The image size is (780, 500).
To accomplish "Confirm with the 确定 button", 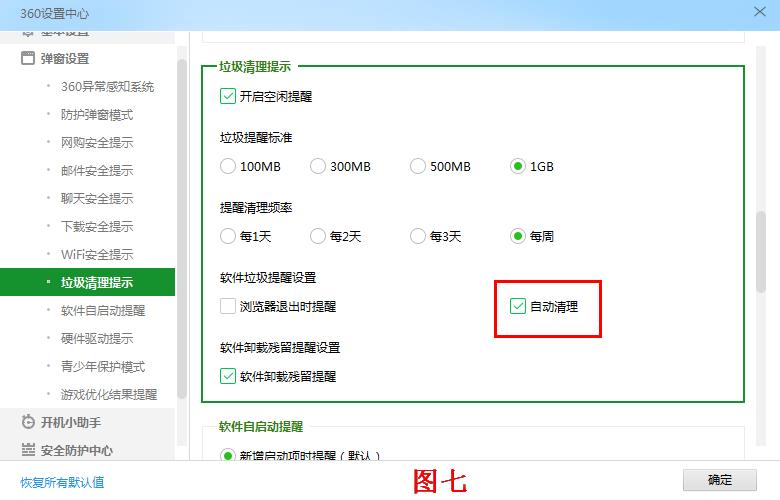I will (719, 480).
